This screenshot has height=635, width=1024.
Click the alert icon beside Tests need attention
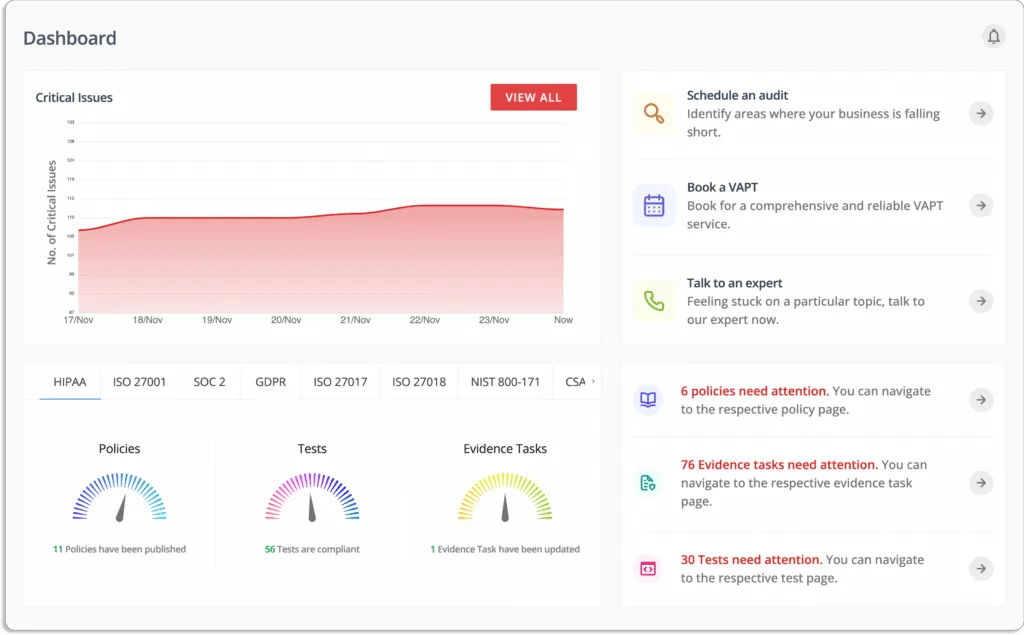pos(648,568)
